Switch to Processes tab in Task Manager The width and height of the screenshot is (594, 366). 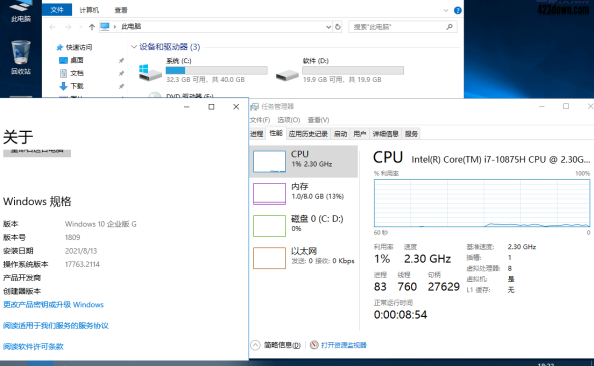(257, 134)
